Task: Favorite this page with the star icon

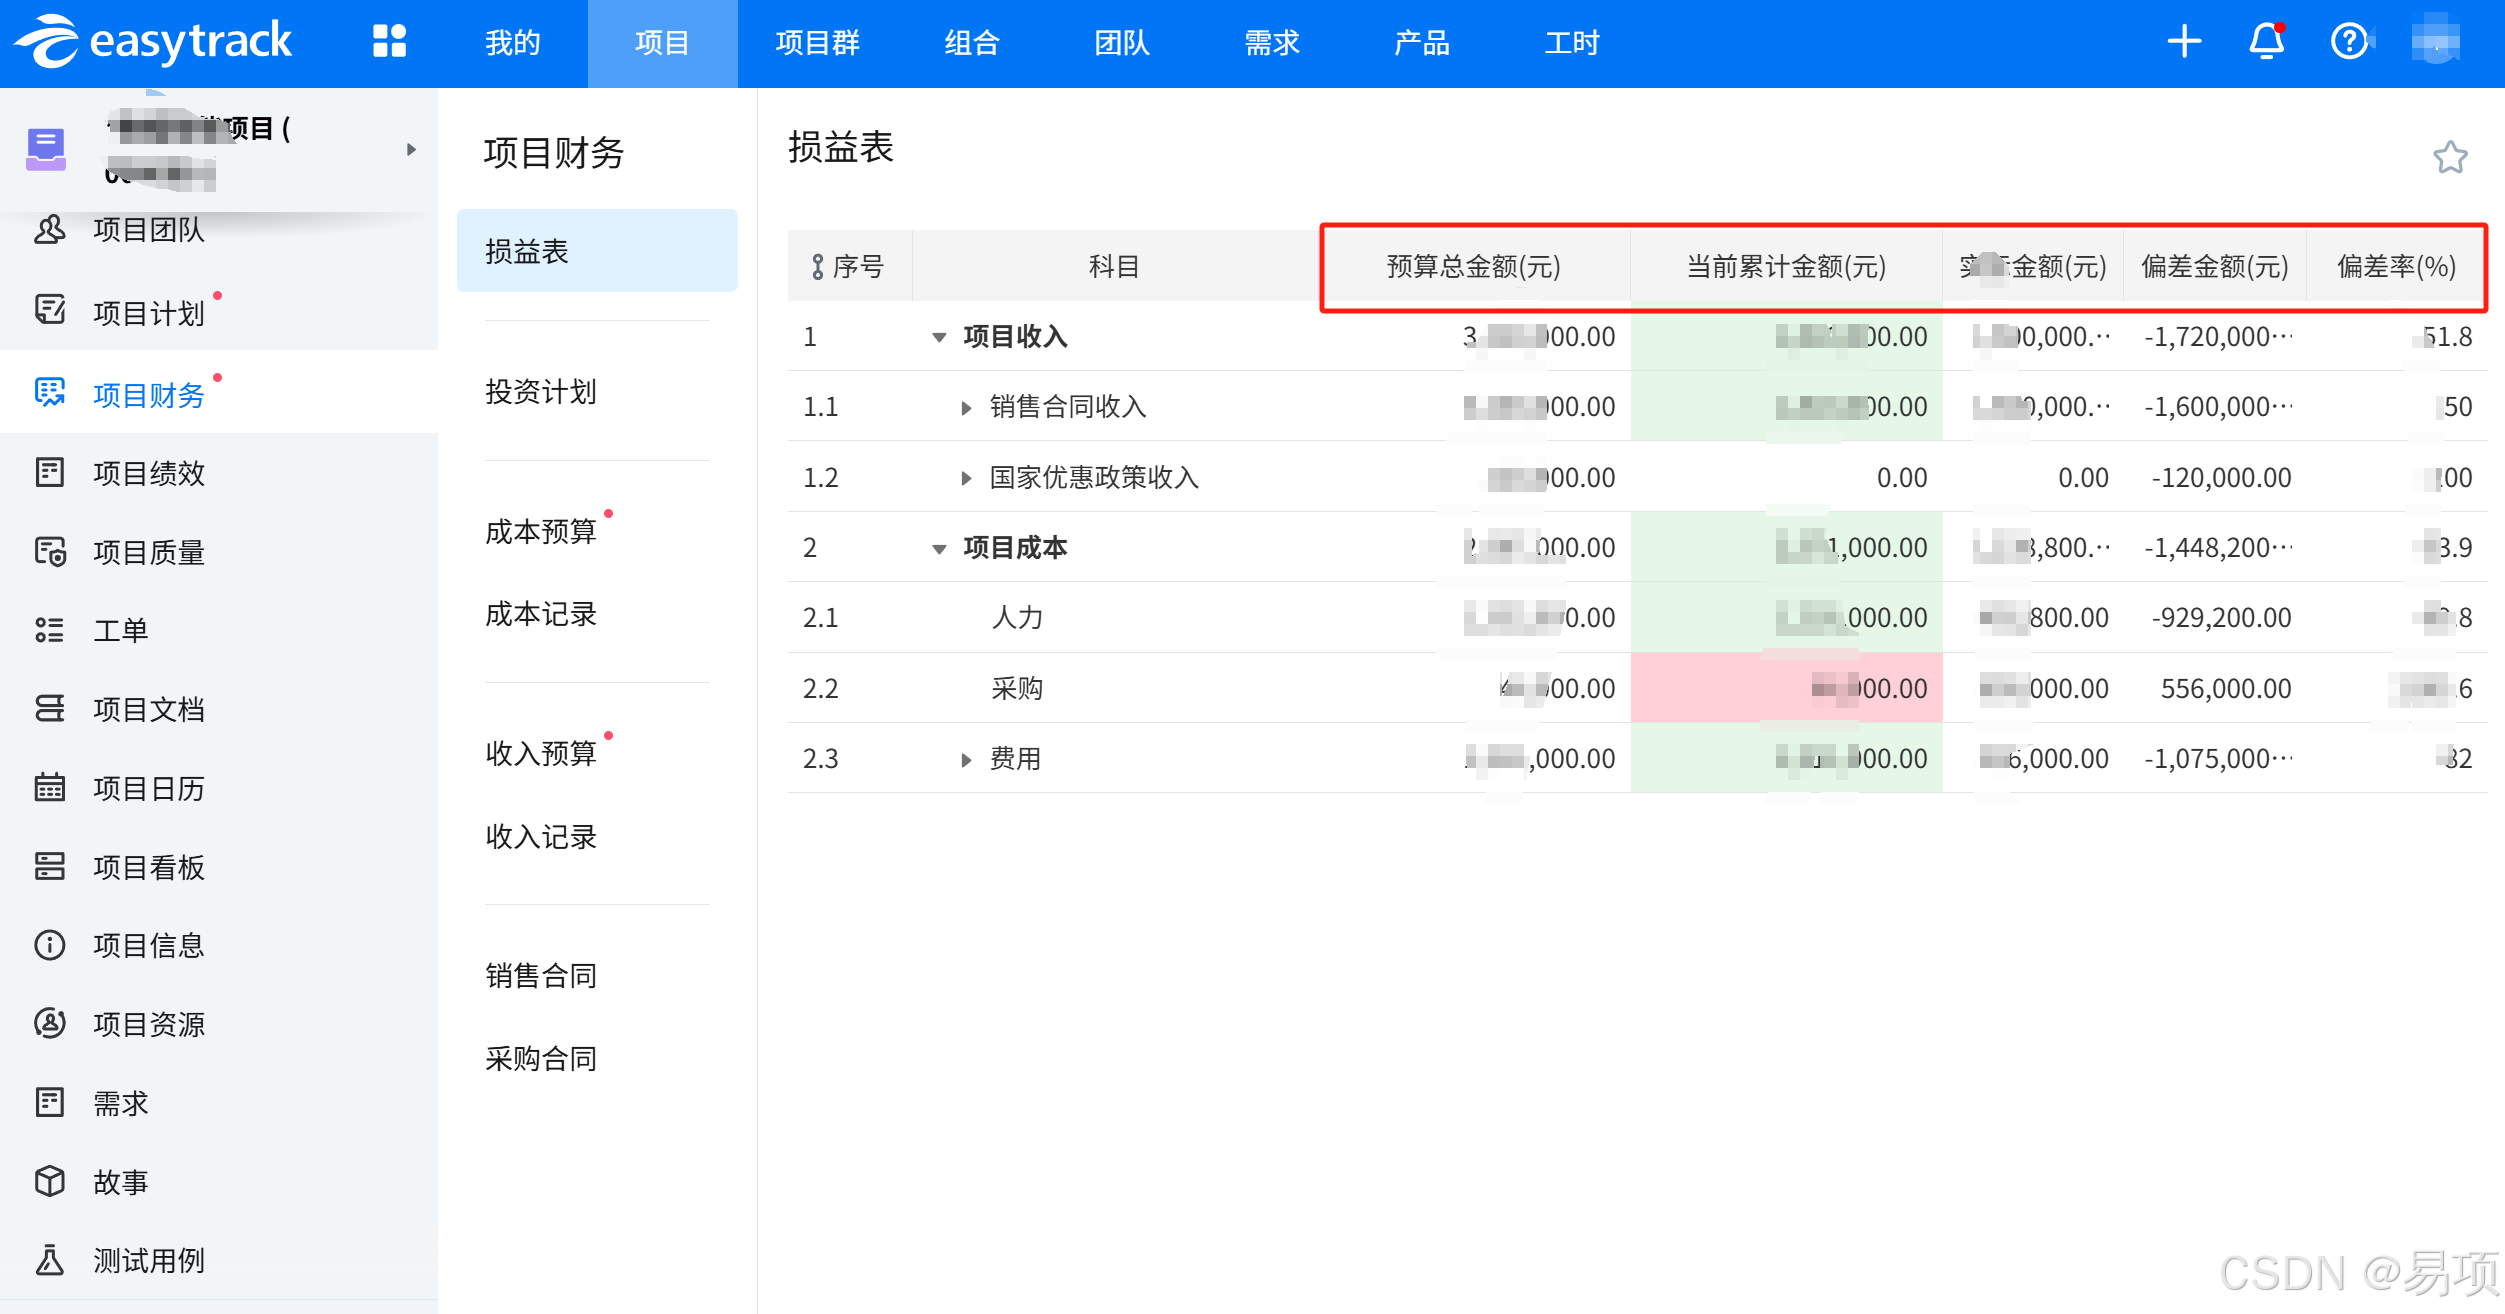Action: pos(2449,157)
